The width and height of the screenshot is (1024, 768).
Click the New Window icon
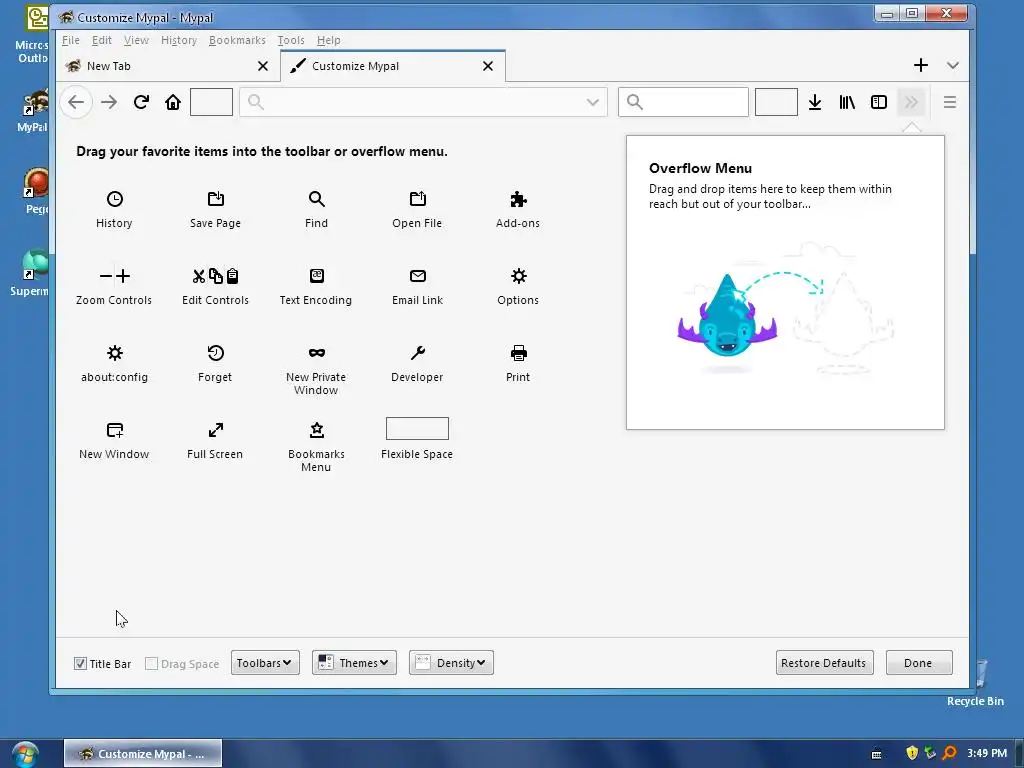click(115, 430)
